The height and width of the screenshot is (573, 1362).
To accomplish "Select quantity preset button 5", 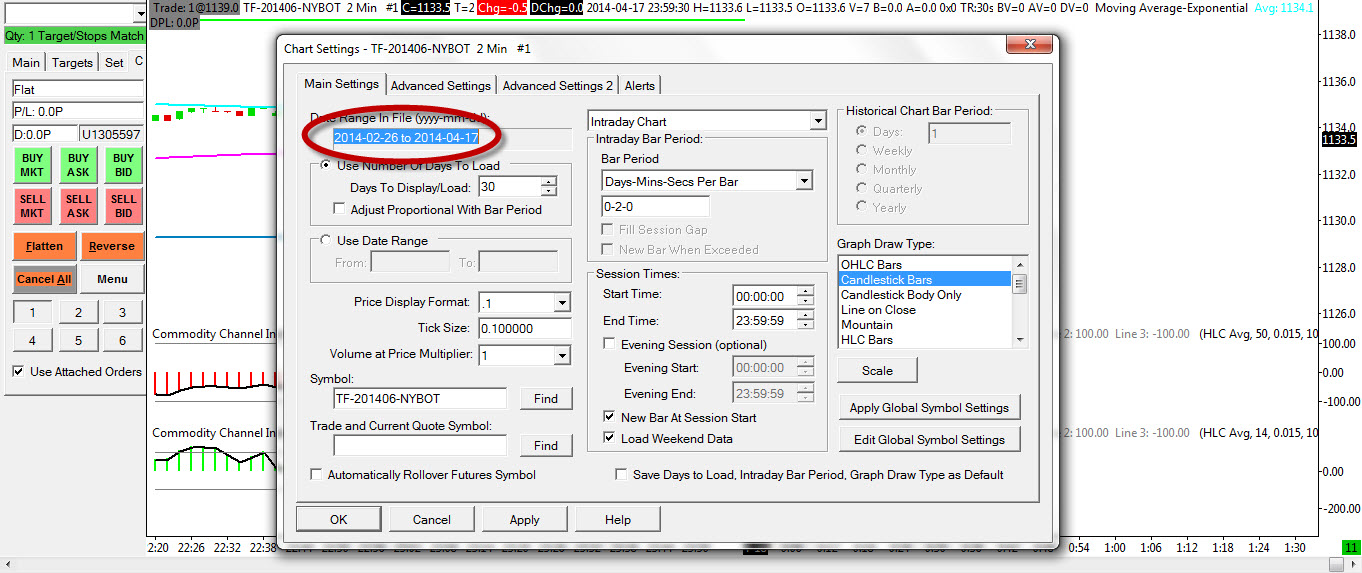I will click(78, 341).
